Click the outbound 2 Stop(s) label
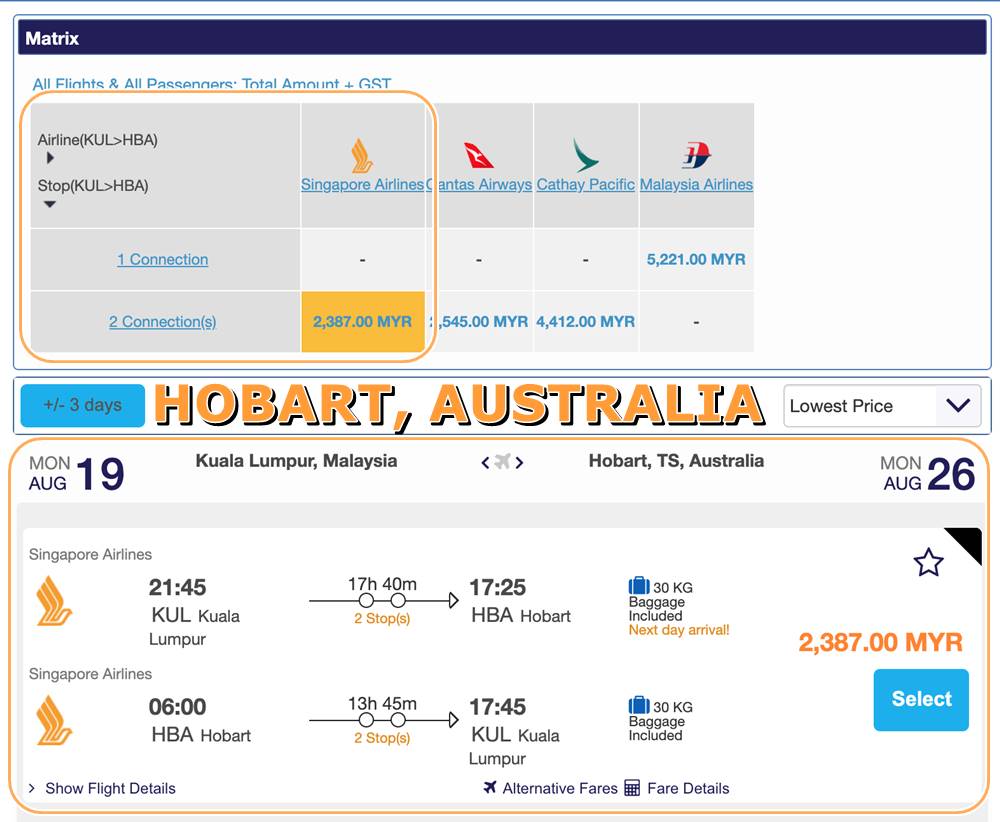The height and width of the screenshot is (822, 1000). tap(382, 618)
